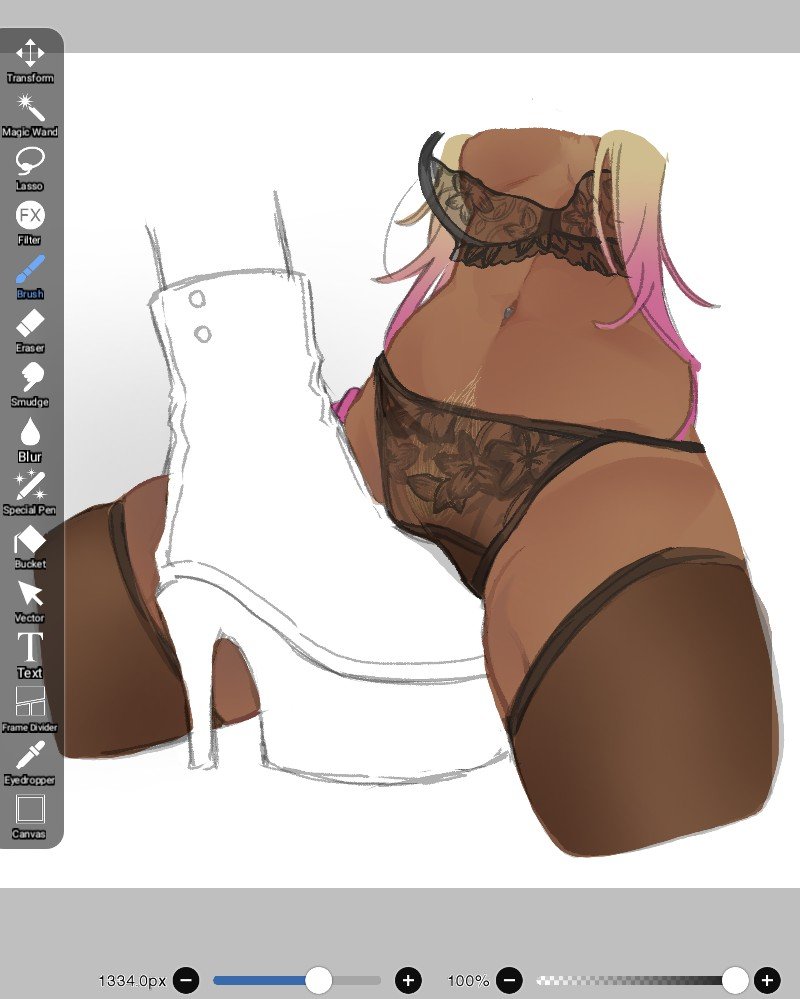This screenshot has width=800, height=999.
Task: Select the Bucket fill tool
Action: pos(30,547)
